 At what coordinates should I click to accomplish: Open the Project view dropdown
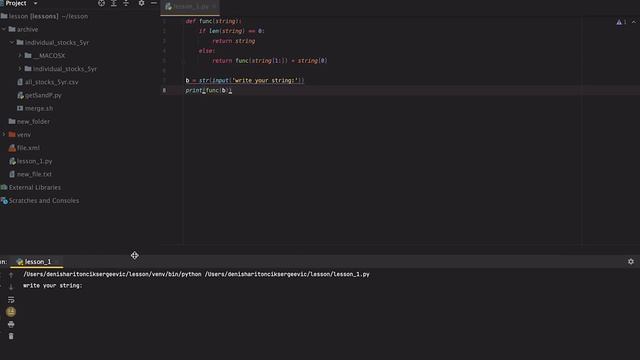[36, 3]
